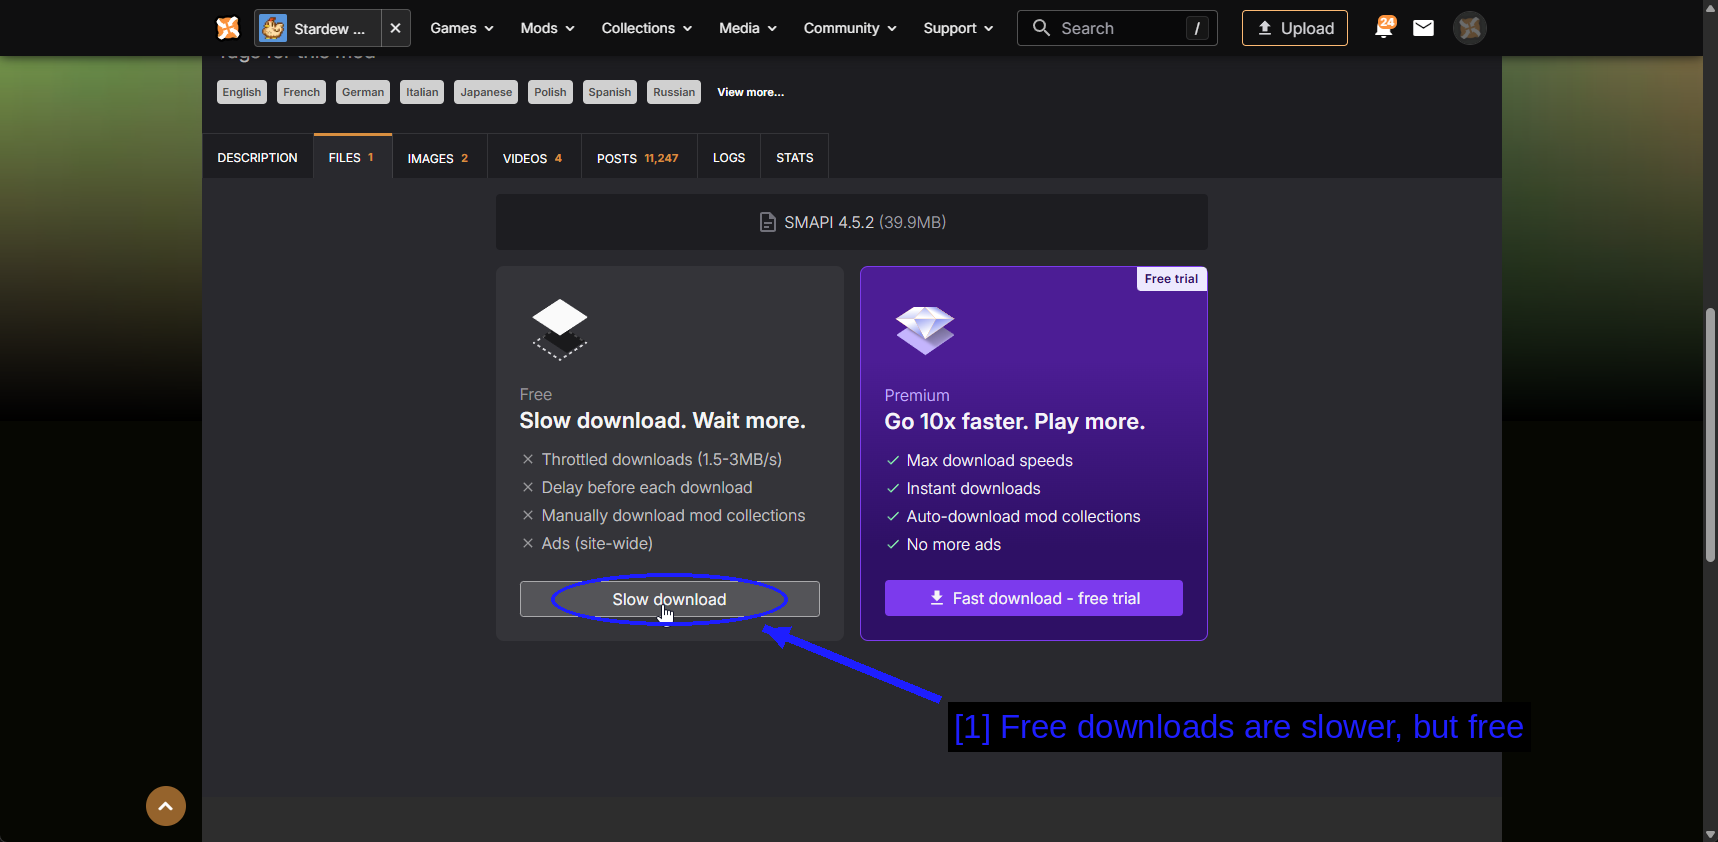Select the Spanish language tag
The width and height of the screenshot is (1718, 842).
pos(610,92)
